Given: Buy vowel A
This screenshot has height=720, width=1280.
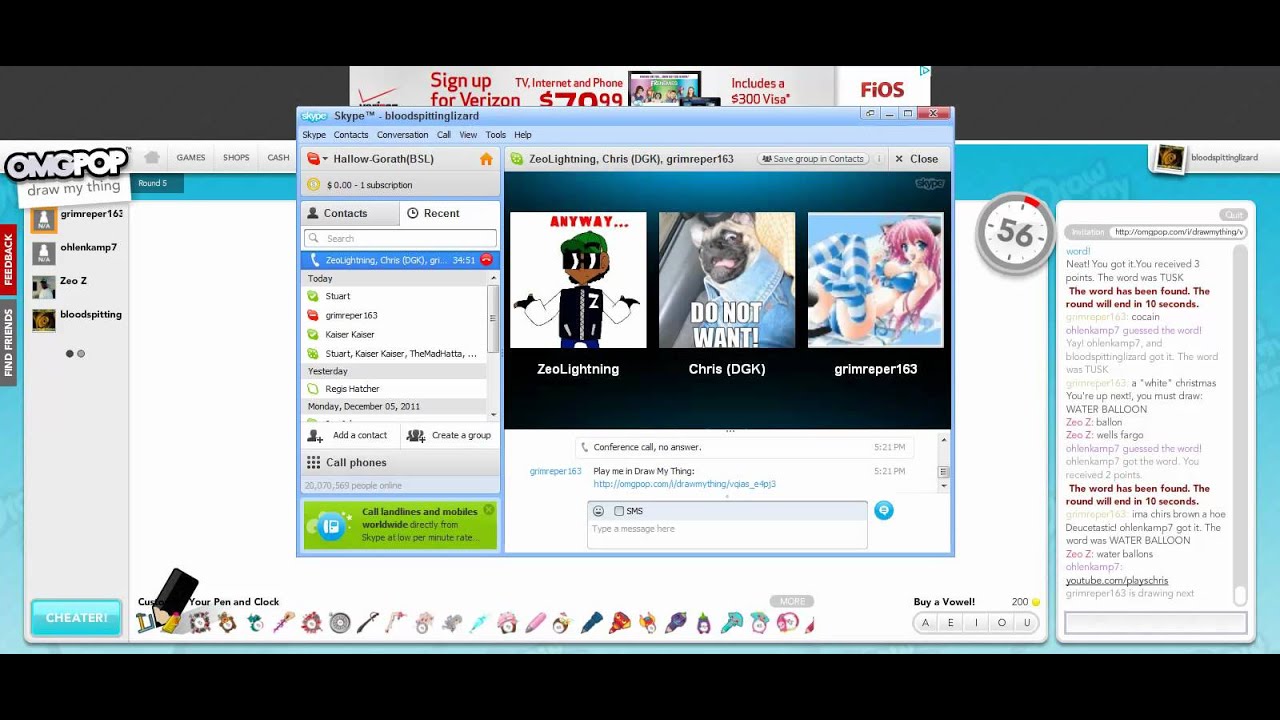Looking at the screenshot, I should [925, 622].
